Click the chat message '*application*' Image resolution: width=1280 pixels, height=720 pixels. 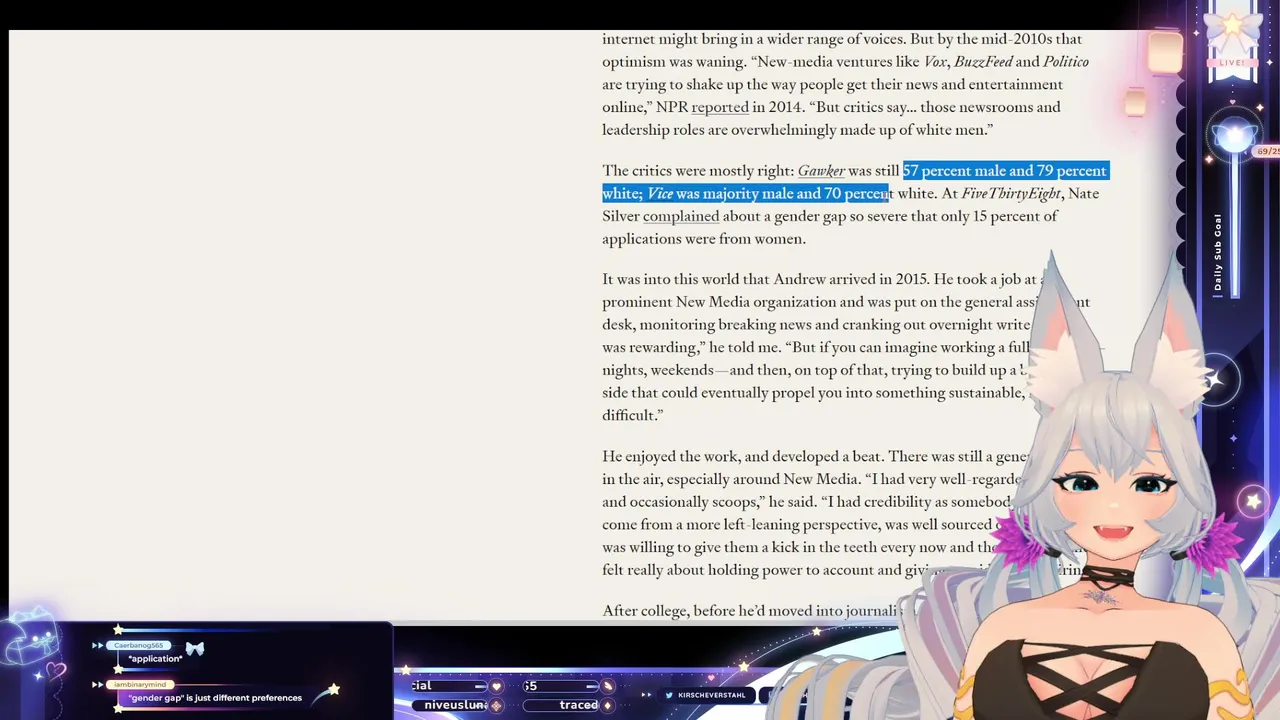click(x=155, y=659)
